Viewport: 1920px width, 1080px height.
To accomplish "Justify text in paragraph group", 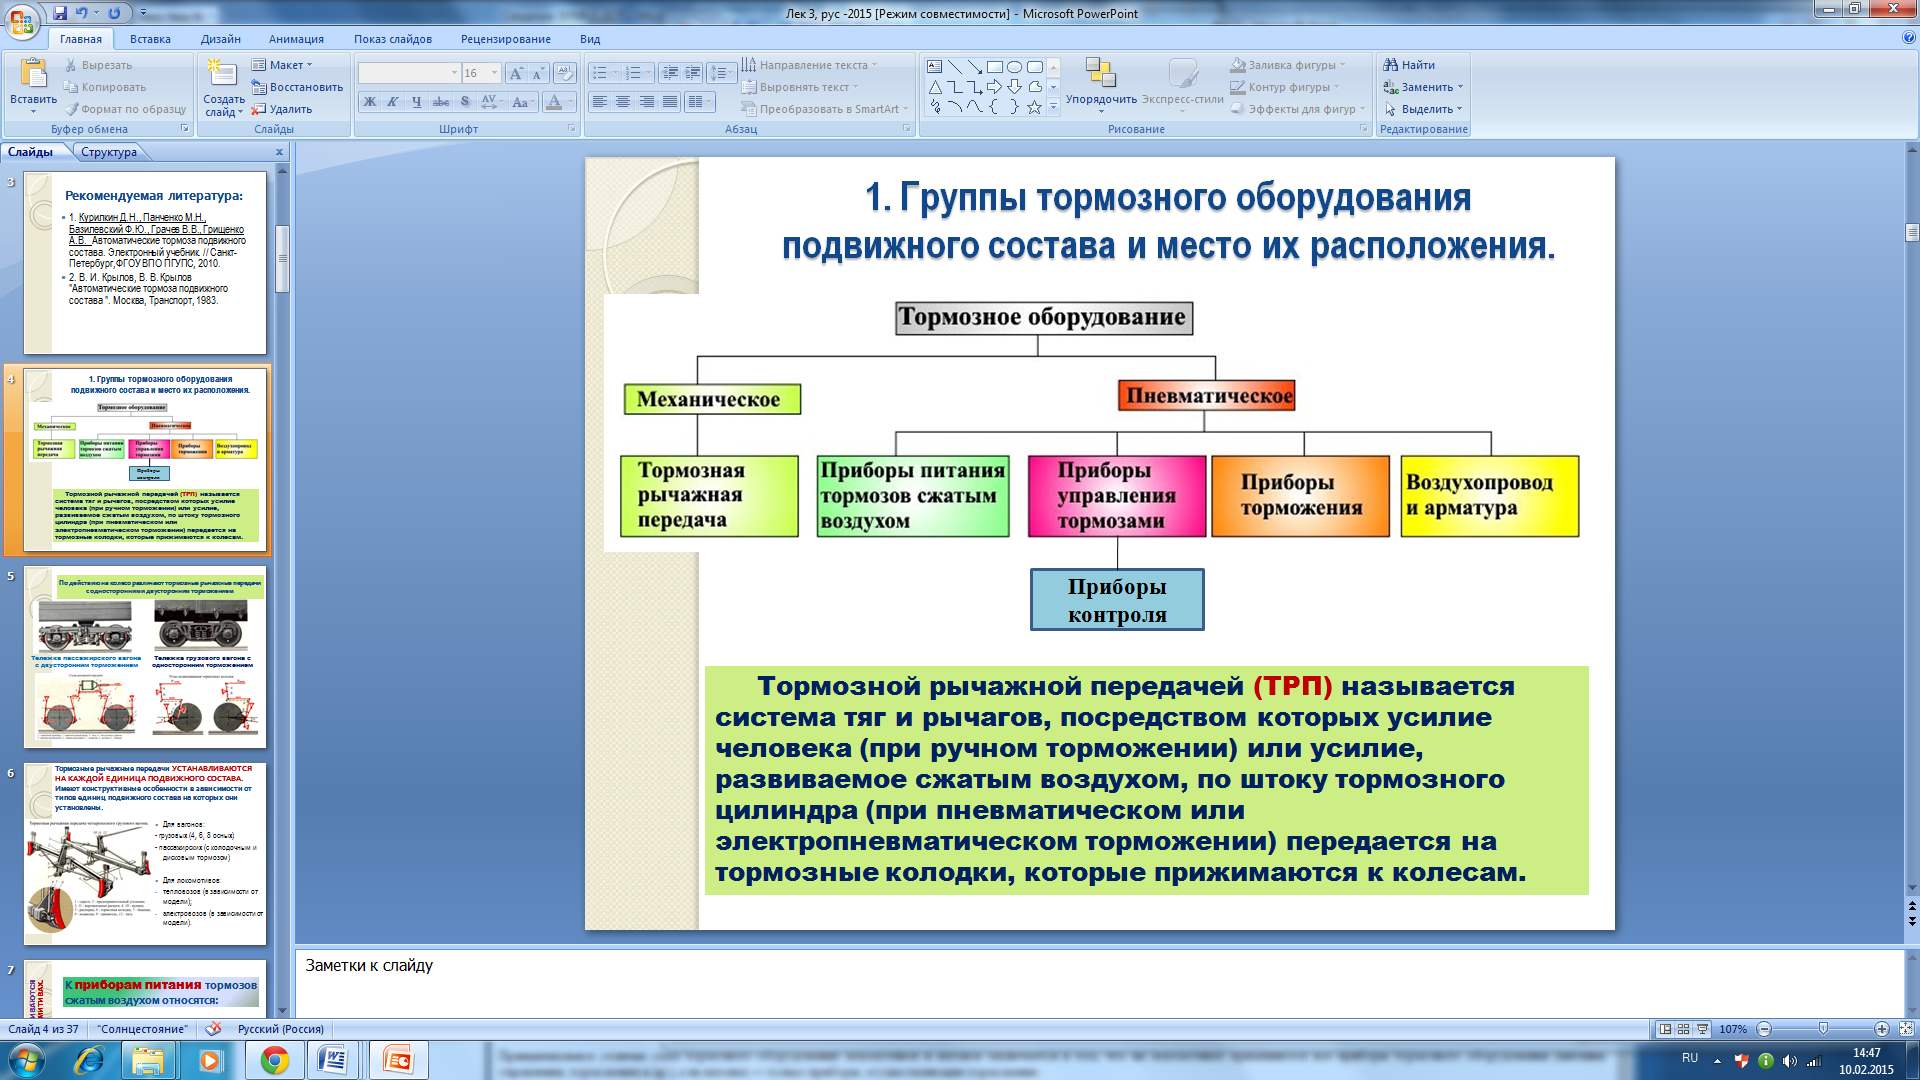I will coord(669,102).
